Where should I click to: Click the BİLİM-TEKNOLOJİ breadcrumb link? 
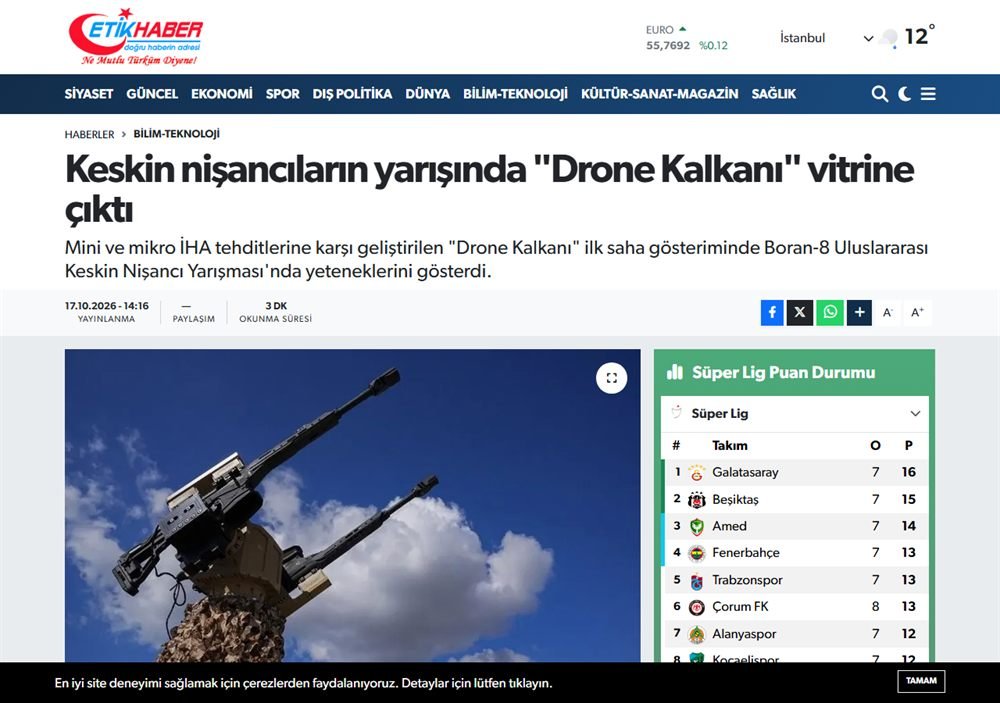177,134
